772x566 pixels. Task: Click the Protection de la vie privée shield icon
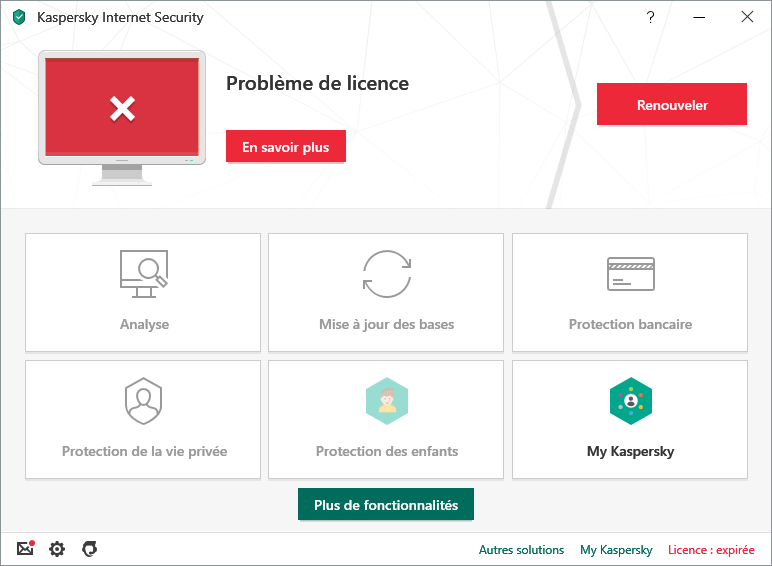pos(143,402)
